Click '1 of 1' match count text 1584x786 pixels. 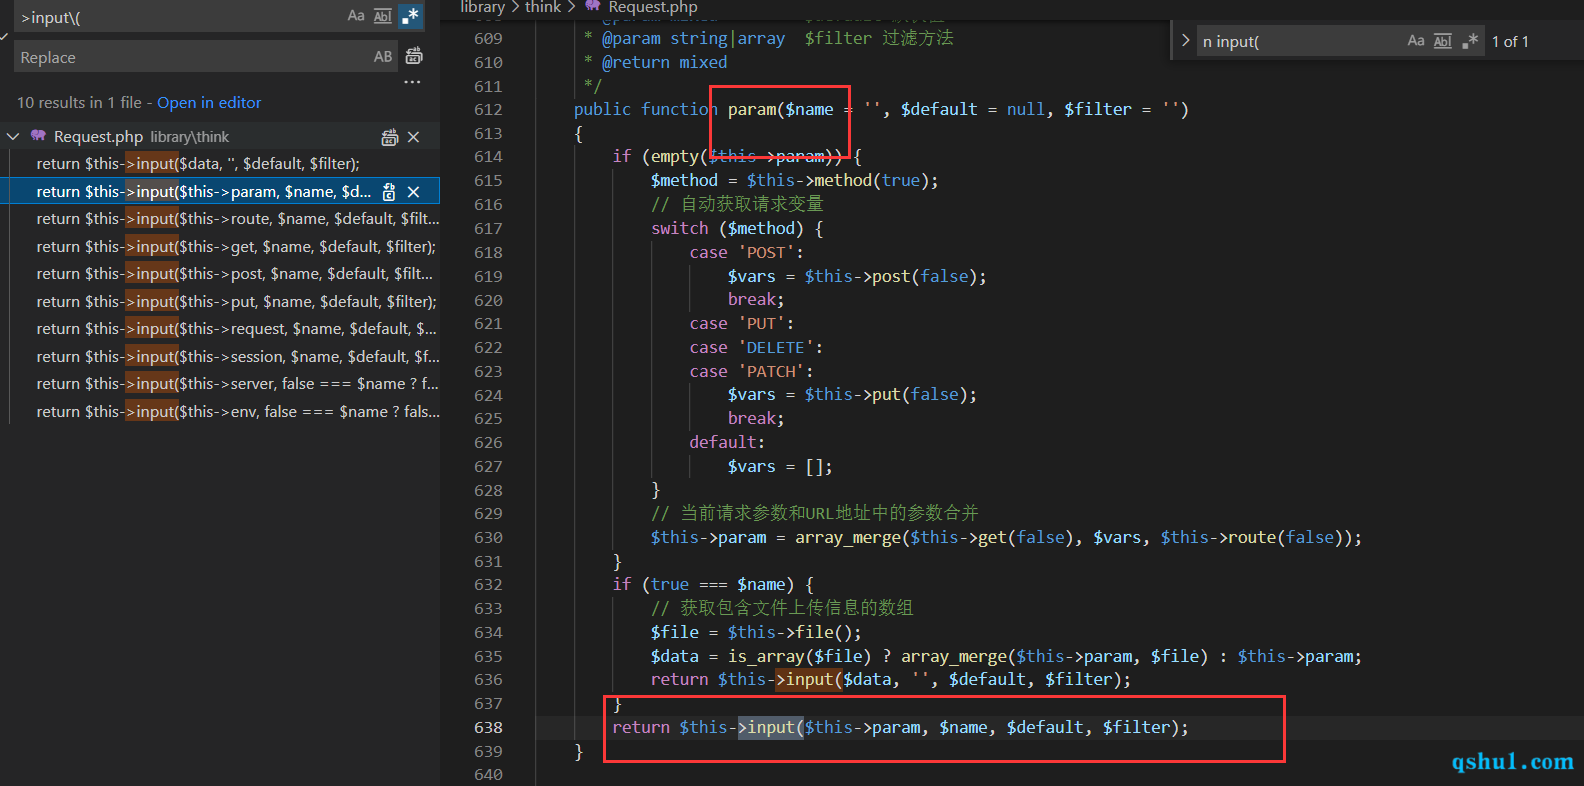1510,41
